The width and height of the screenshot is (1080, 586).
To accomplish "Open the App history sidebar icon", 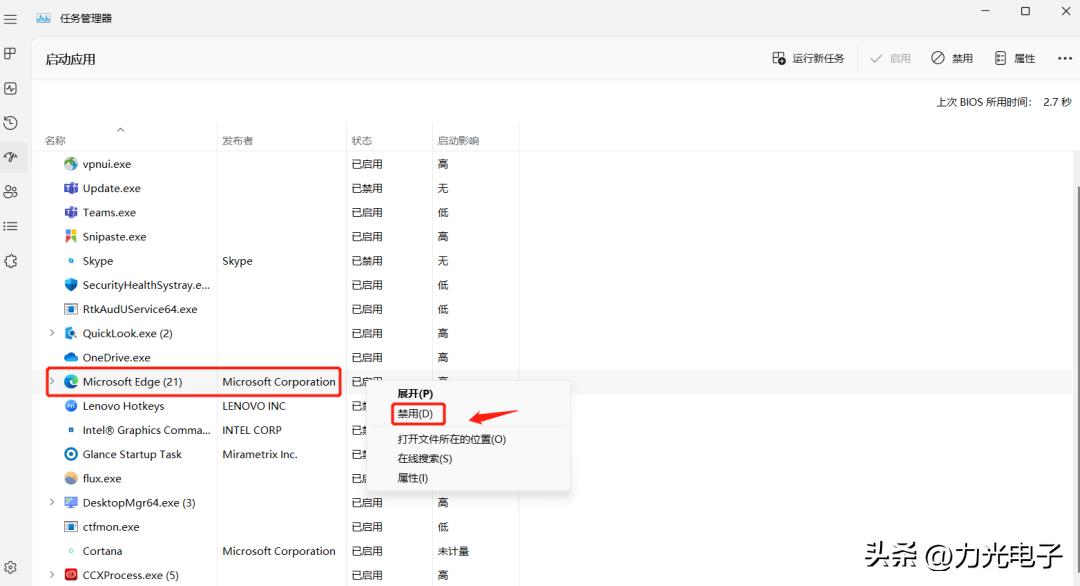I will coord(11,123).
